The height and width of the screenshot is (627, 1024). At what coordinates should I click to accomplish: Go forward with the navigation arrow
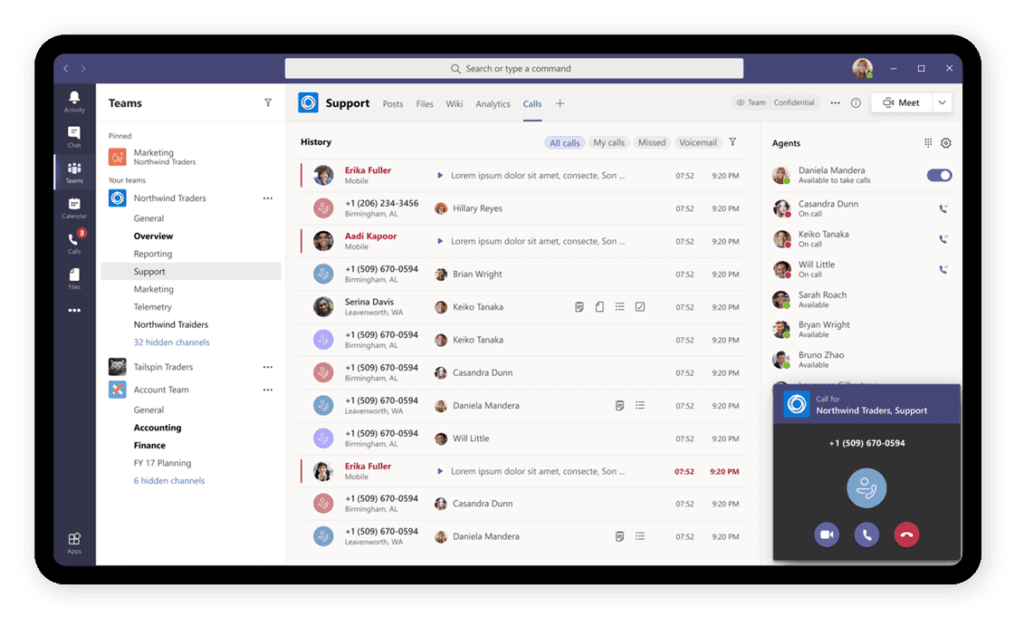(x=83, y=68)
